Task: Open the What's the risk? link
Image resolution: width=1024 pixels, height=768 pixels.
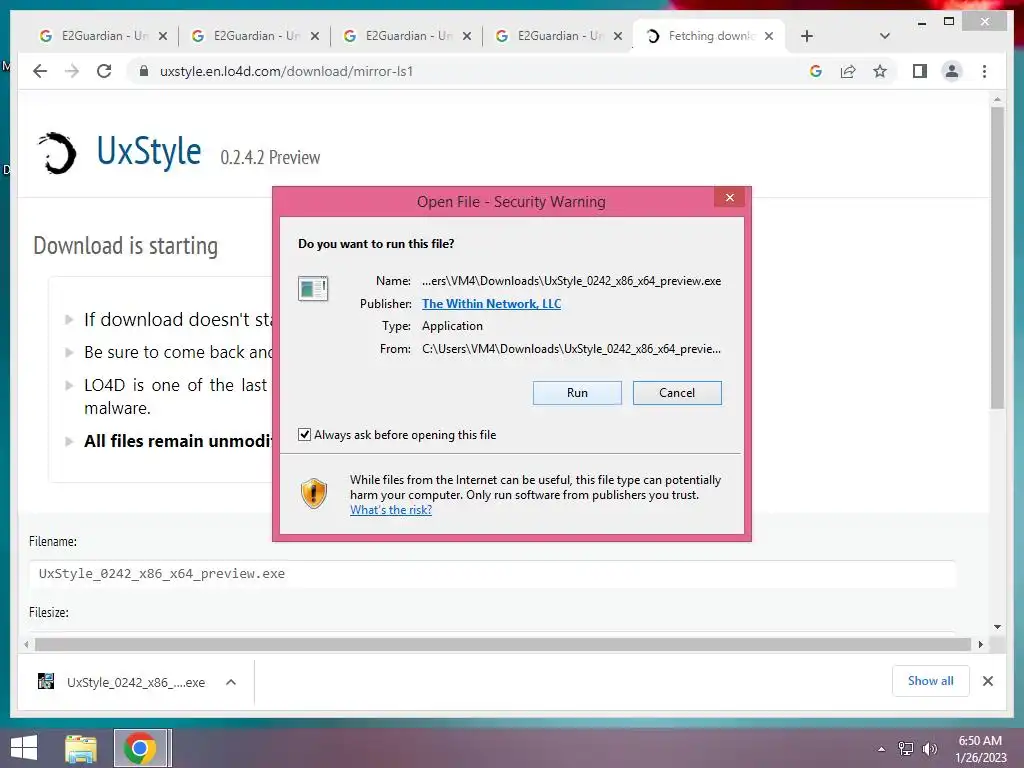Action: tap(391, 510)
